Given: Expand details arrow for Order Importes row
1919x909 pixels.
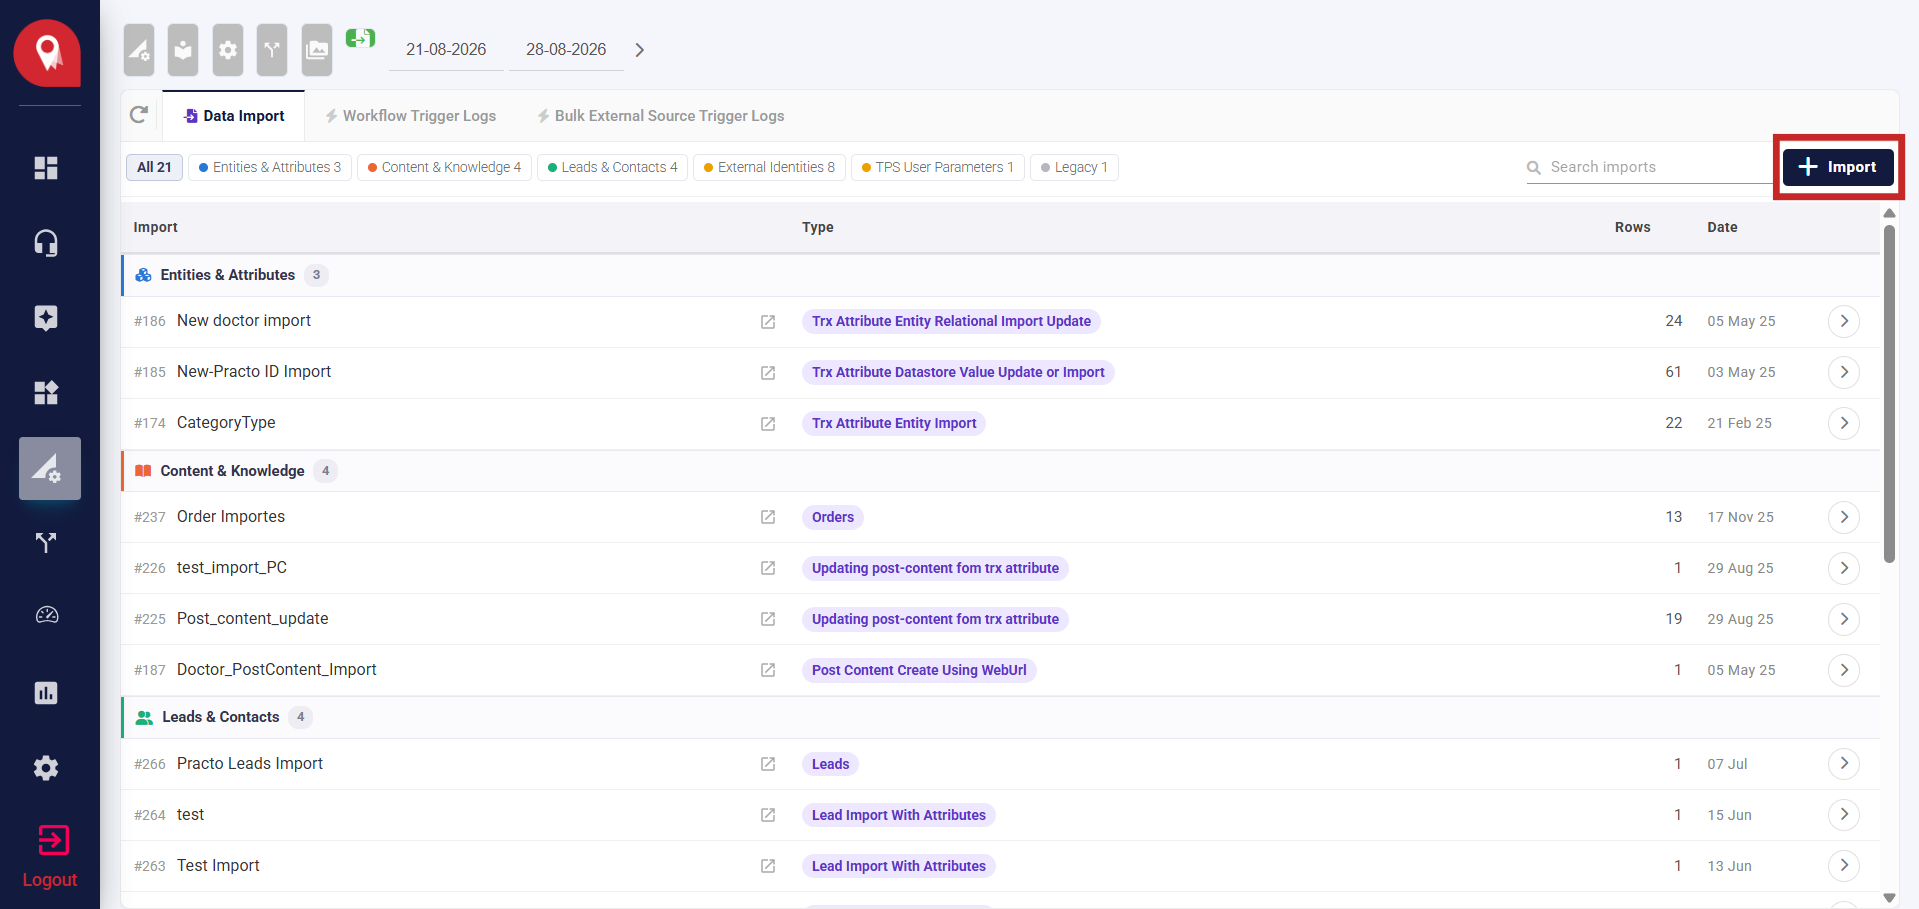Looking at the screenshot, I should (x=1844, y=517).
